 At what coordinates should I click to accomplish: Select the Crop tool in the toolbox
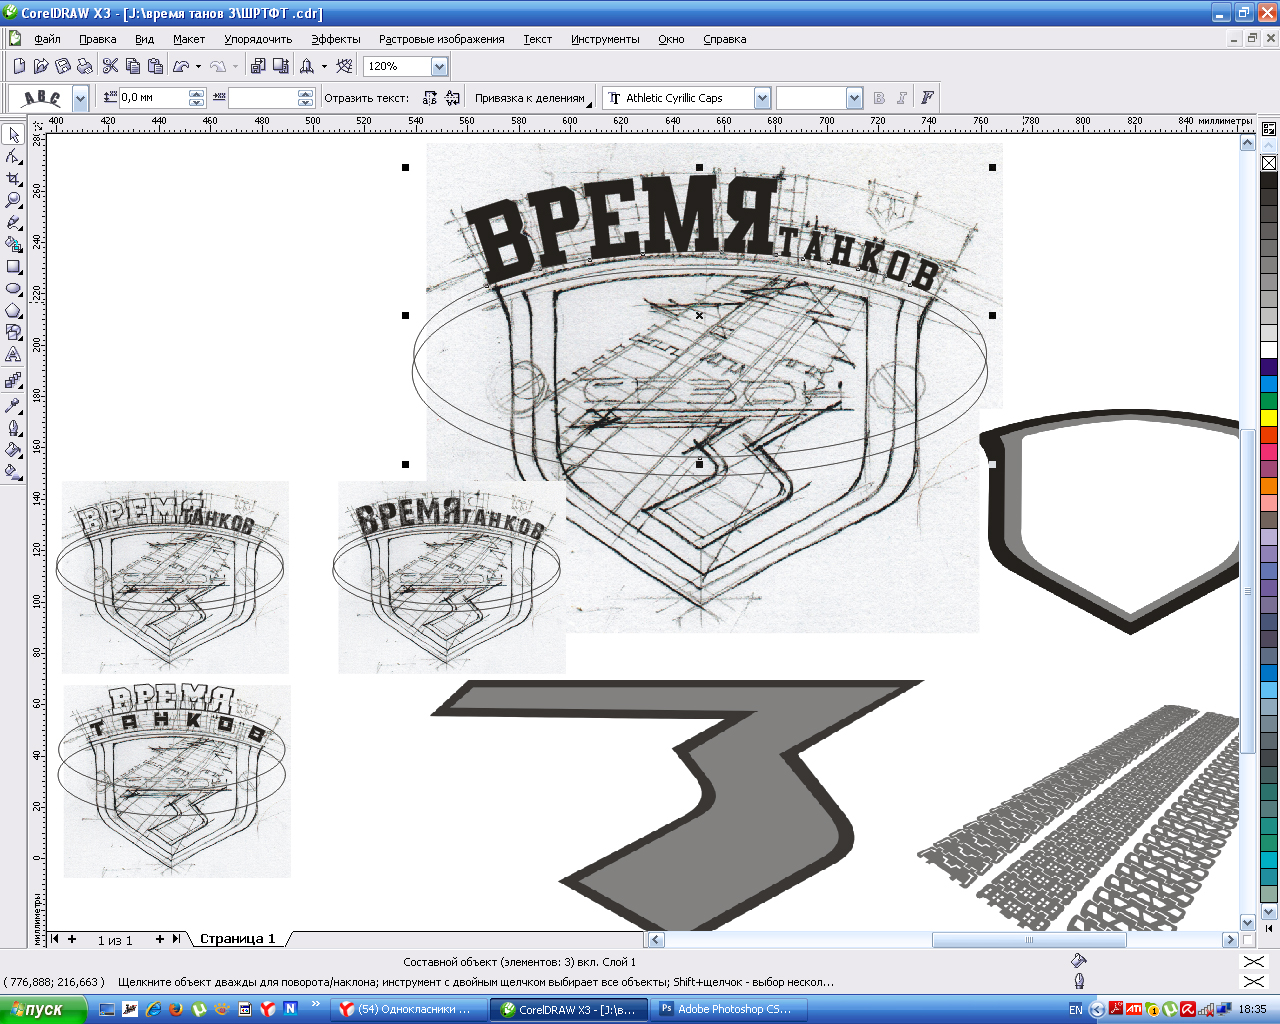pos(14,179)
